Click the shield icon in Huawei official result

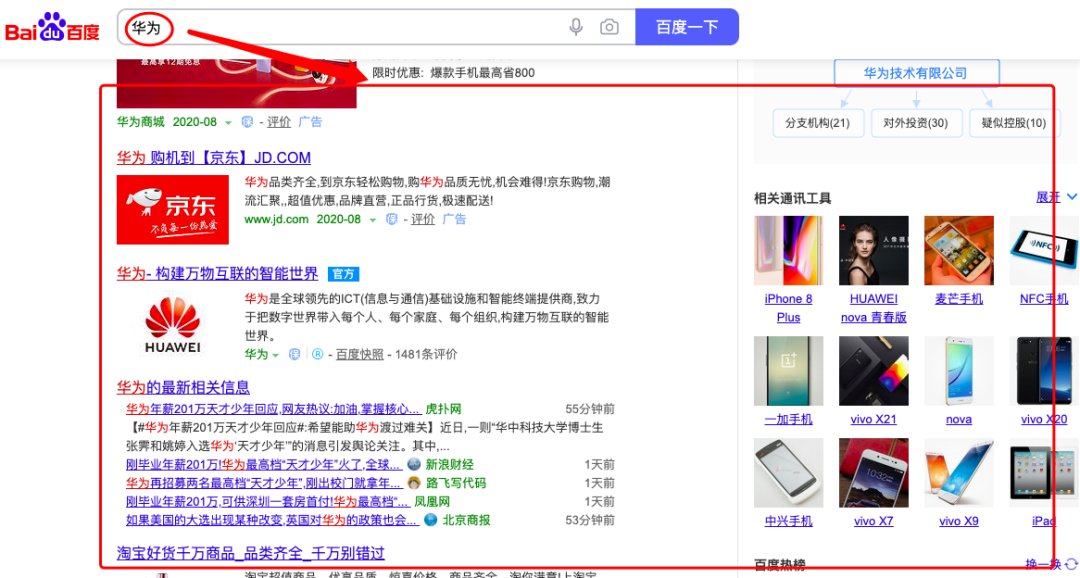[294, 354]
